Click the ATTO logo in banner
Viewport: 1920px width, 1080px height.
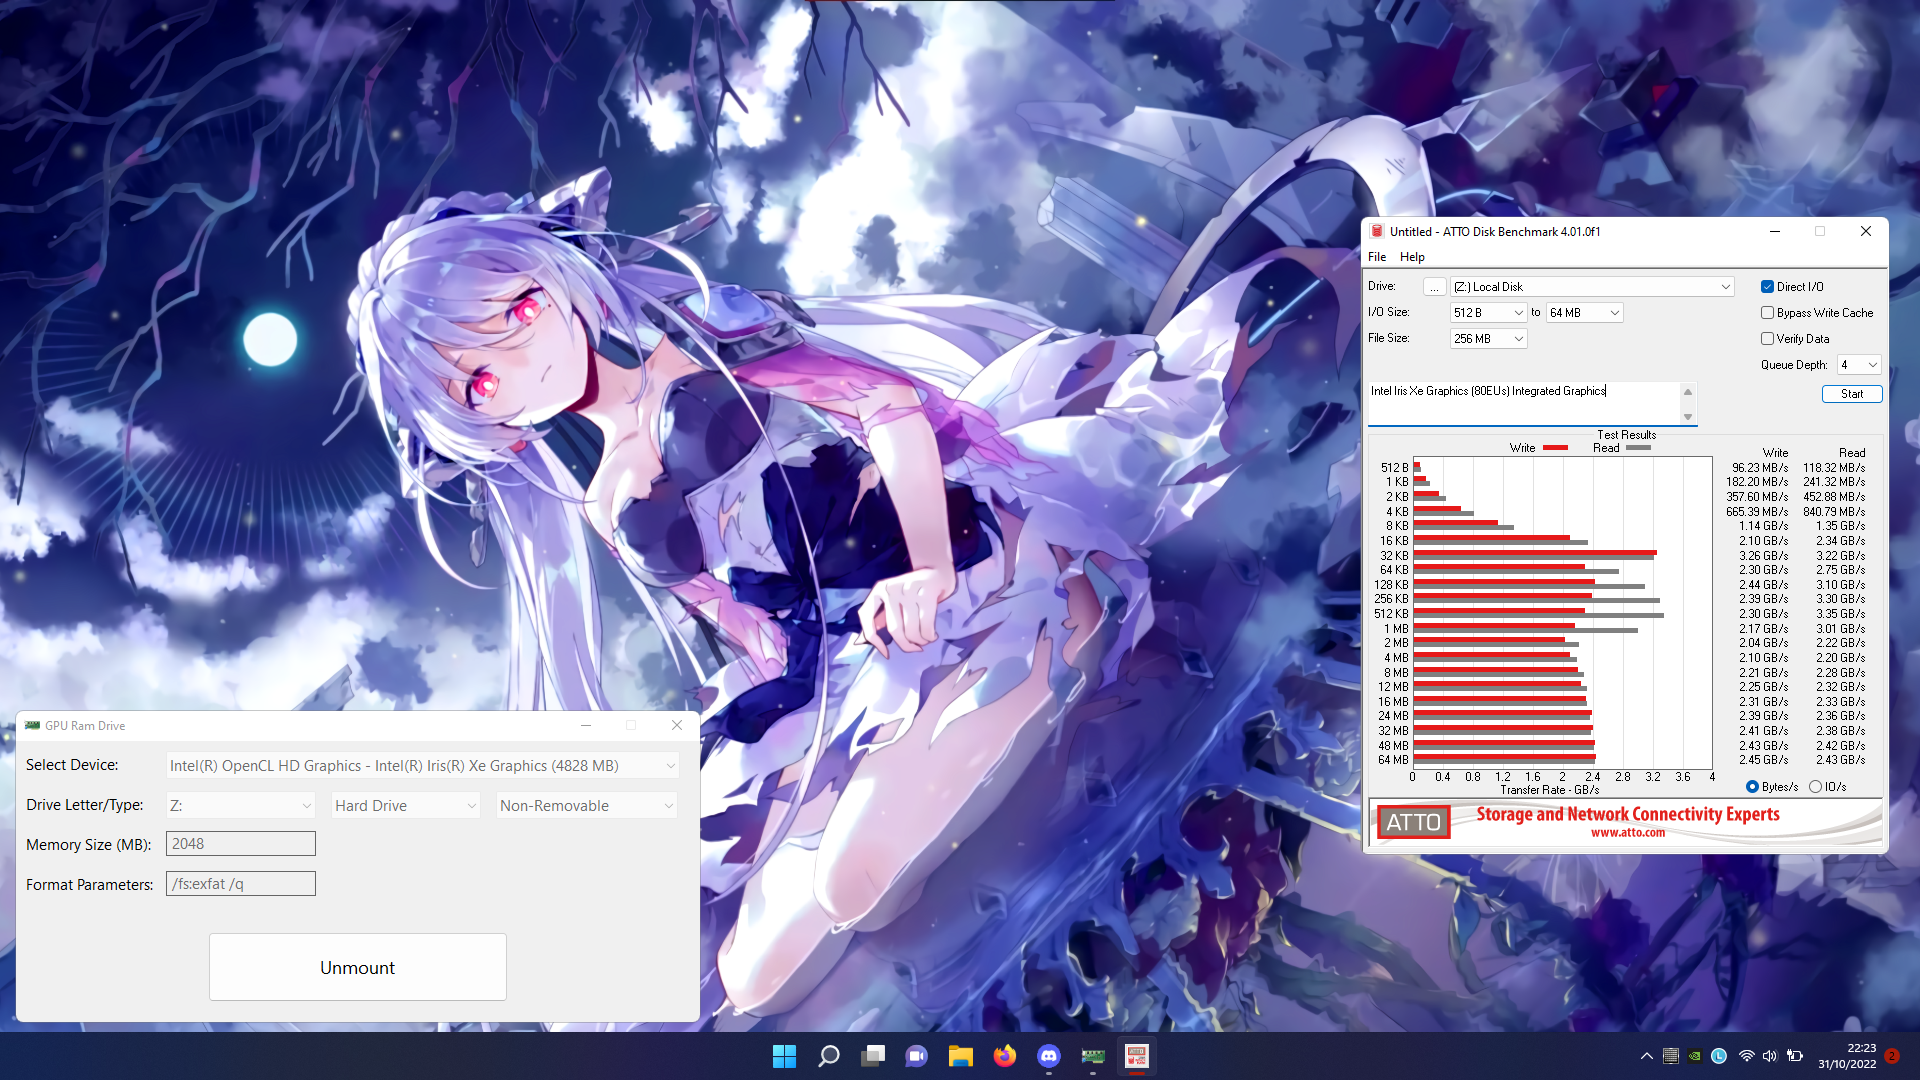tap(1413, 822)
